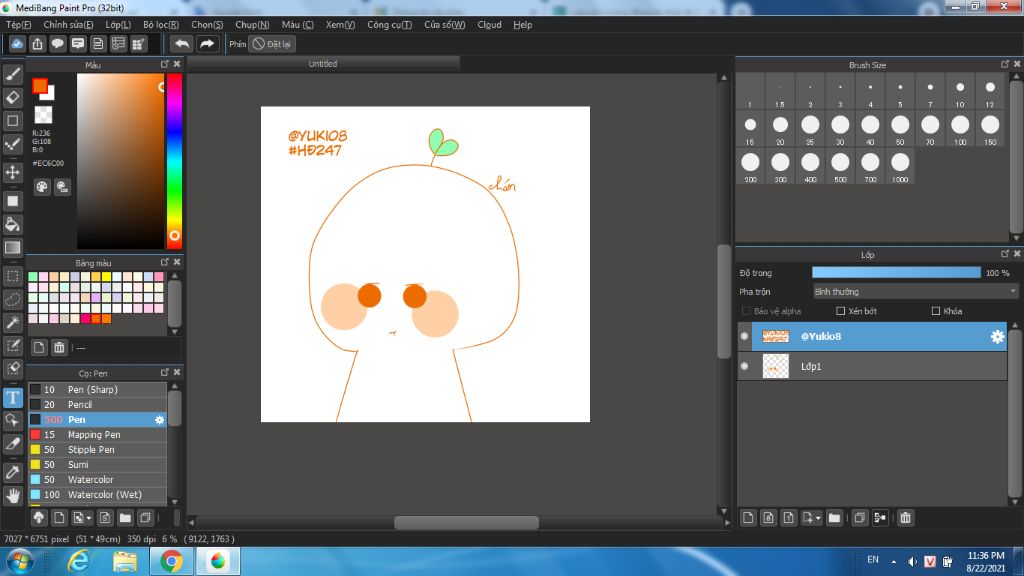Open settings gear on @Yukio8 layer
The height and width of the screenshot is (576, 1024).
[x=997, y=337]
